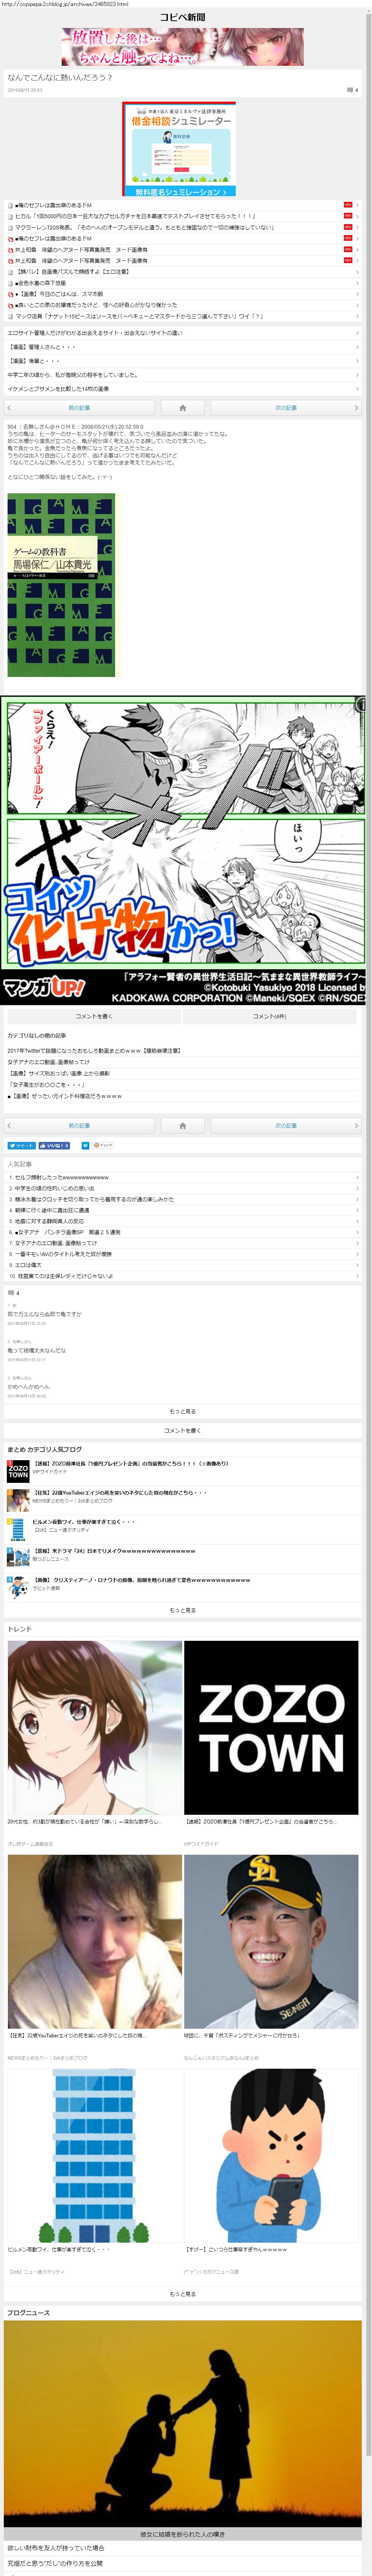Open イケメンとブサメンを比較した14枚の画像 link

pyautogui.click(x=58, y=389)
